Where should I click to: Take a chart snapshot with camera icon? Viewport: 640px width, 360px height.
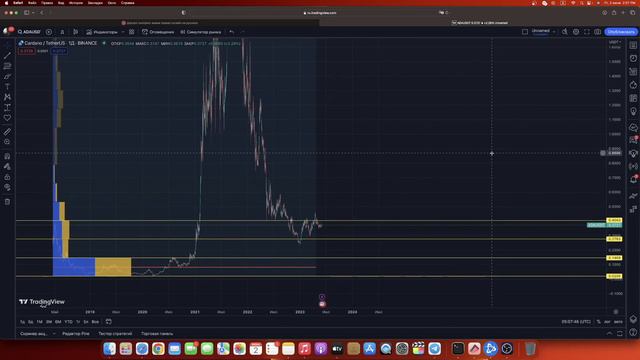[x=598, y=31]
